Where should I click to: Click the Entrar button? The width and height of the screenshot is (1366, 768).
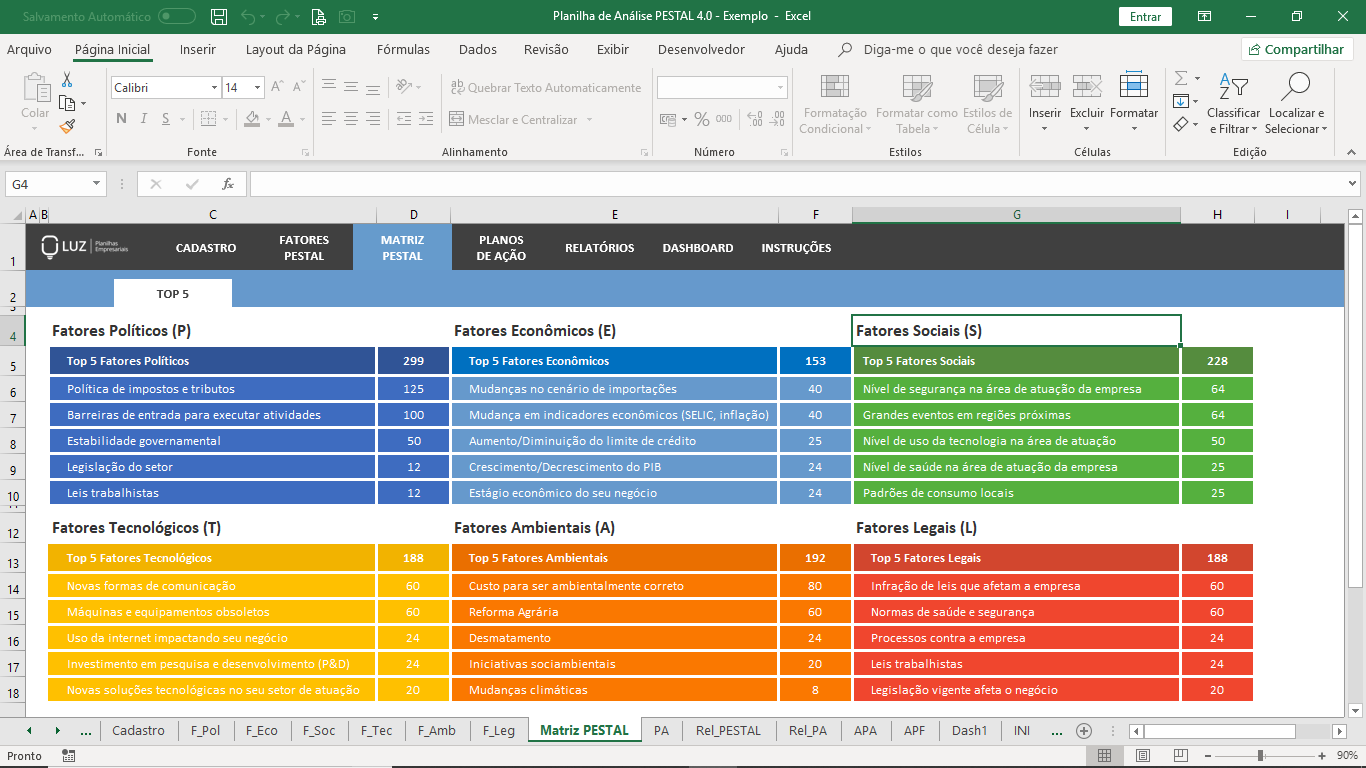1144,17
